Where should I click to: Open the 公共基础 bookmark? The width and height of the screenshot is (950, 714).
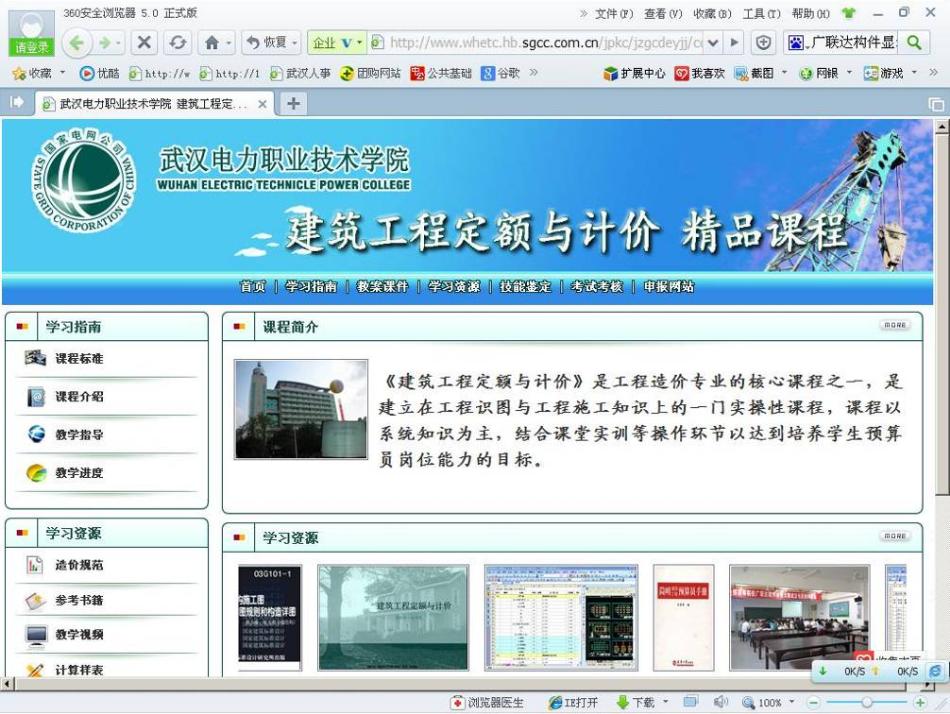441,73
